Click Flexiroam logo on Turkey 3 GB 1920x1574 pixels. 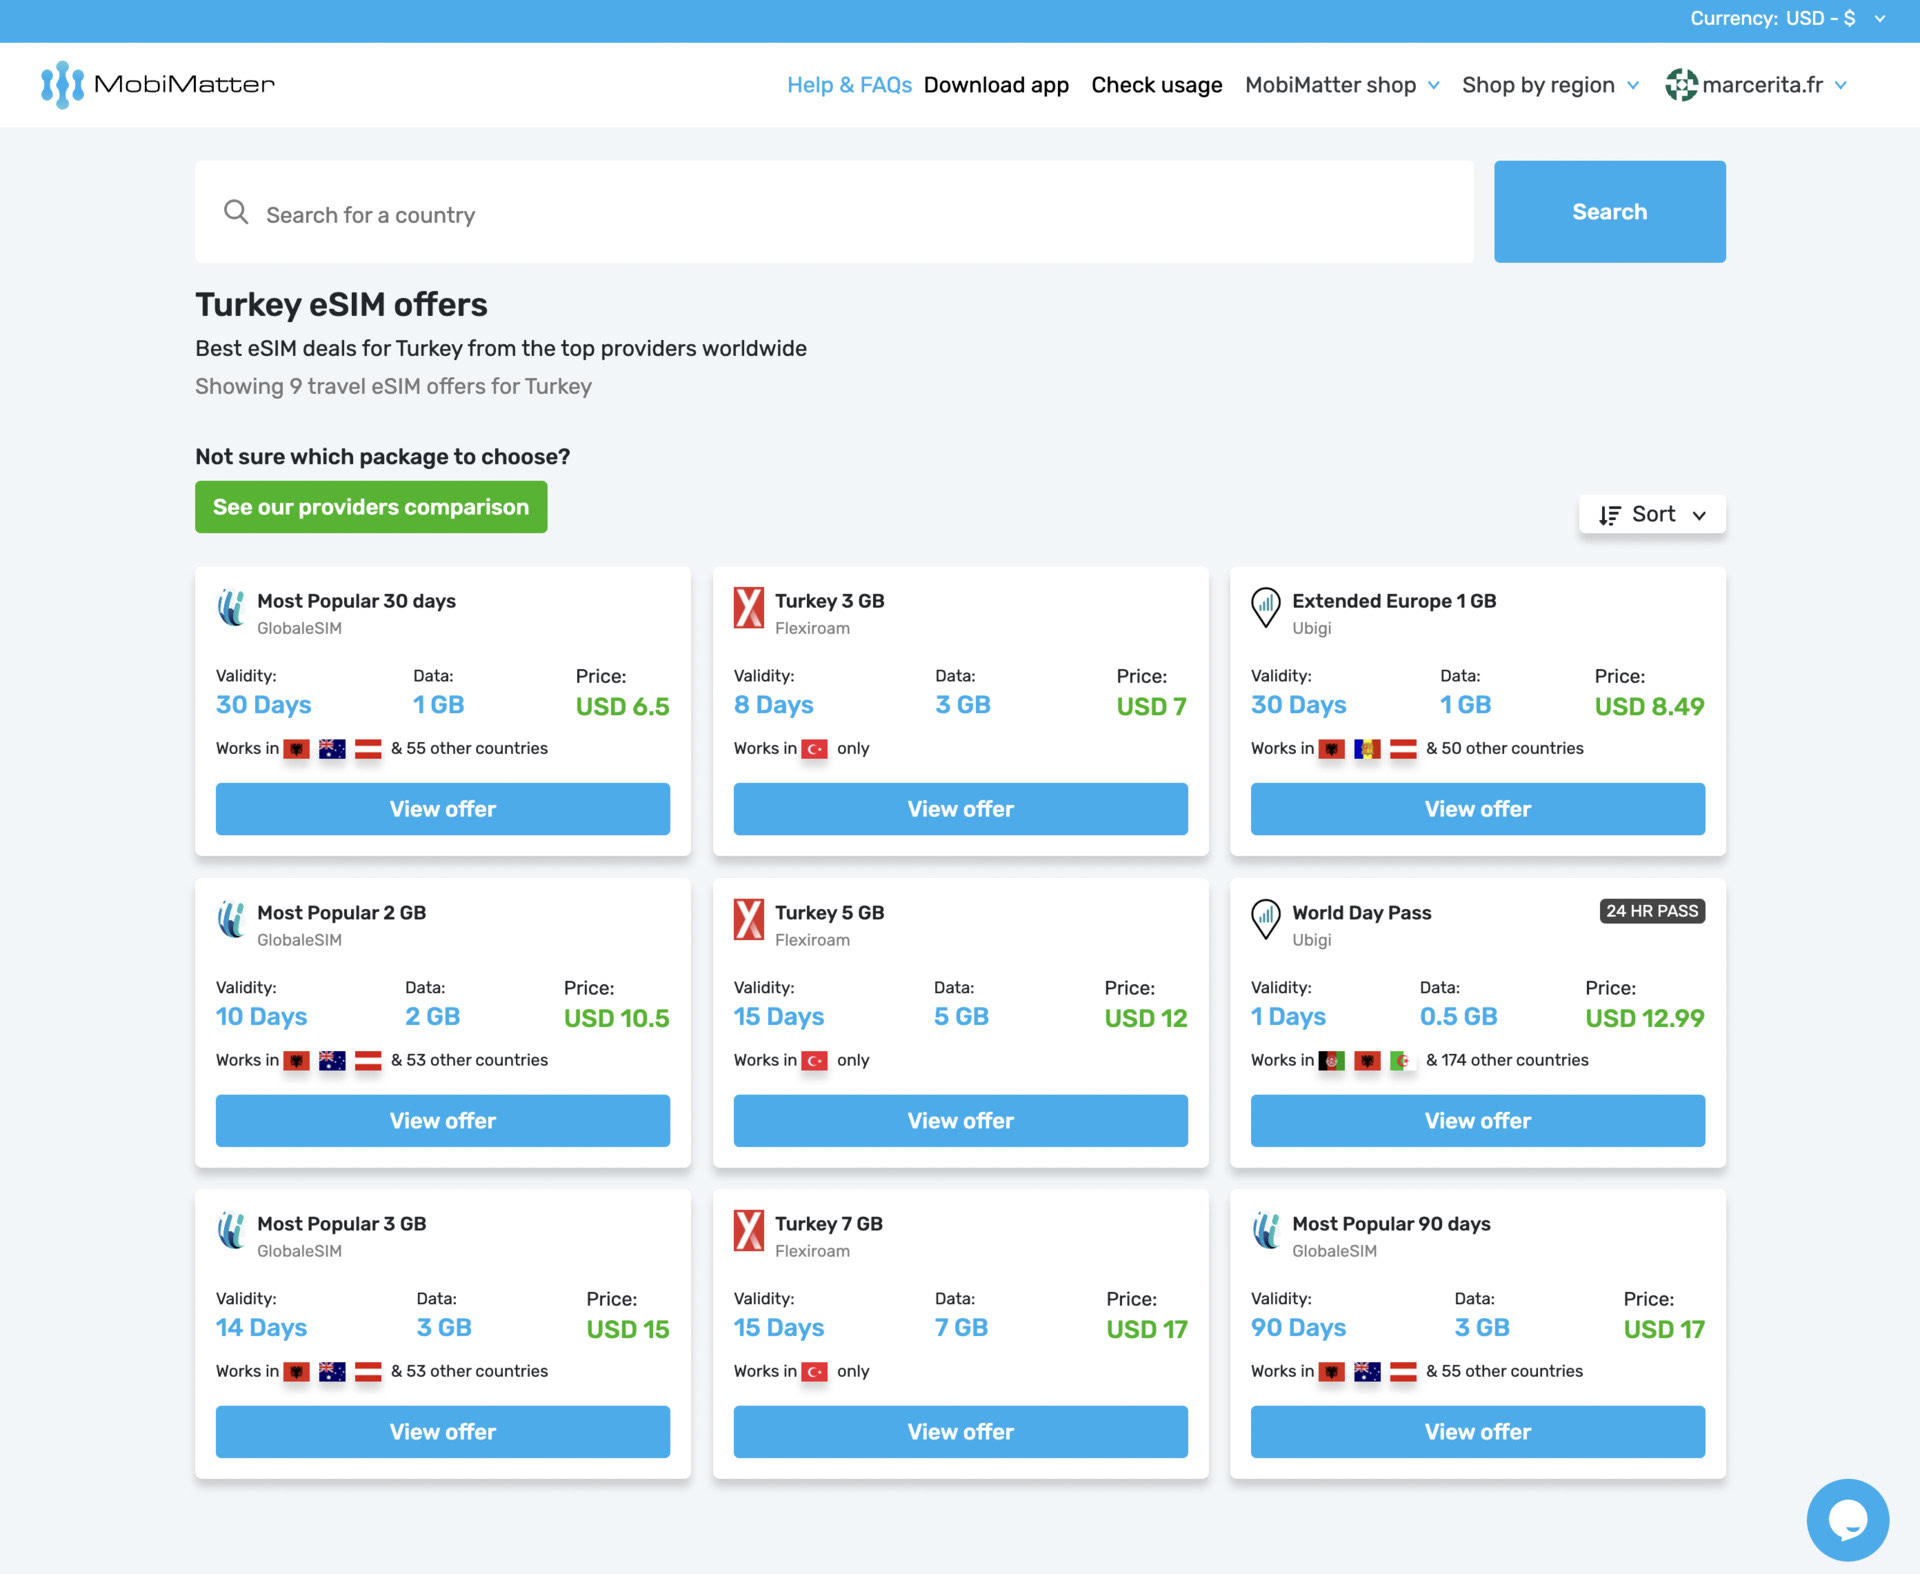pyautogui.click(x=749, y=608)
